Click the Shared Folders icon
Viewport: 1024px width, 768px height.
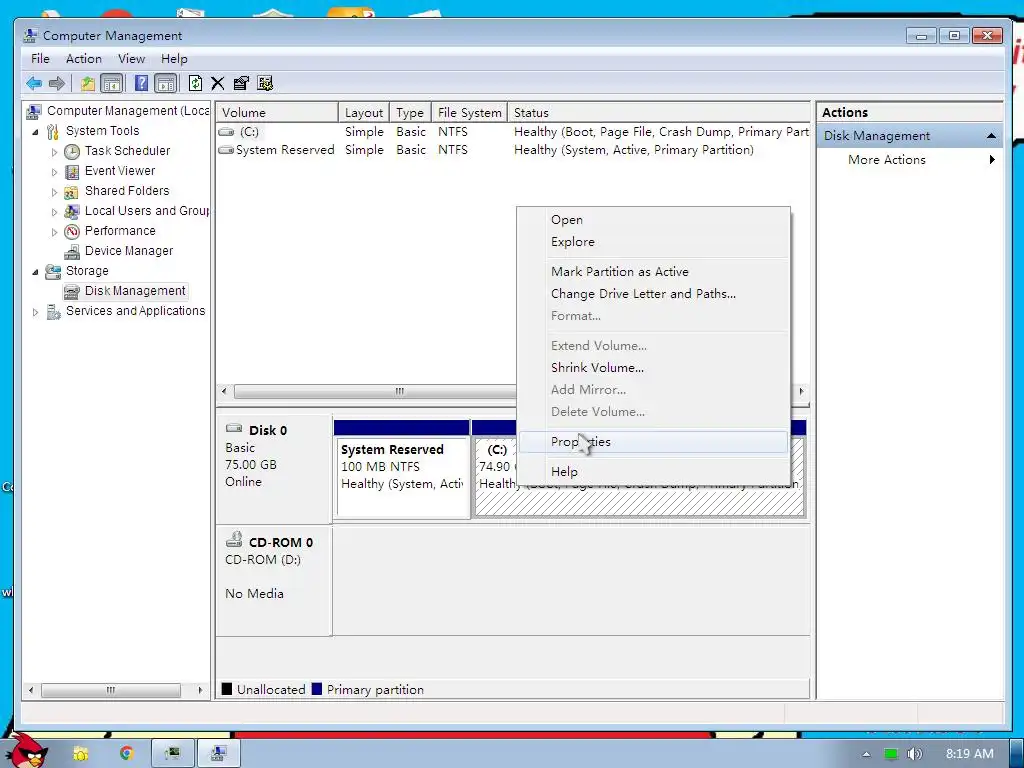[72, 192]
